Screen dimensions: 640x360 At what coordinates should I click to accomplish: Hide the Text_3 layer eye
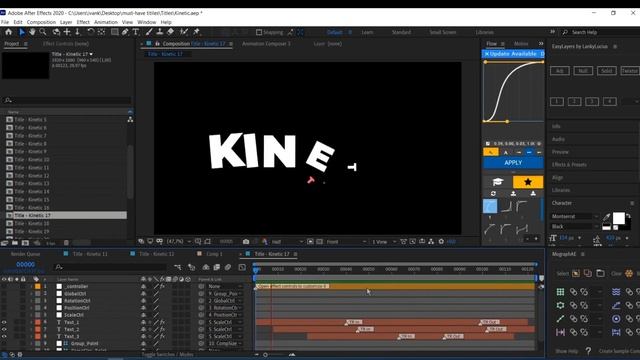click(x=4, y=336)
